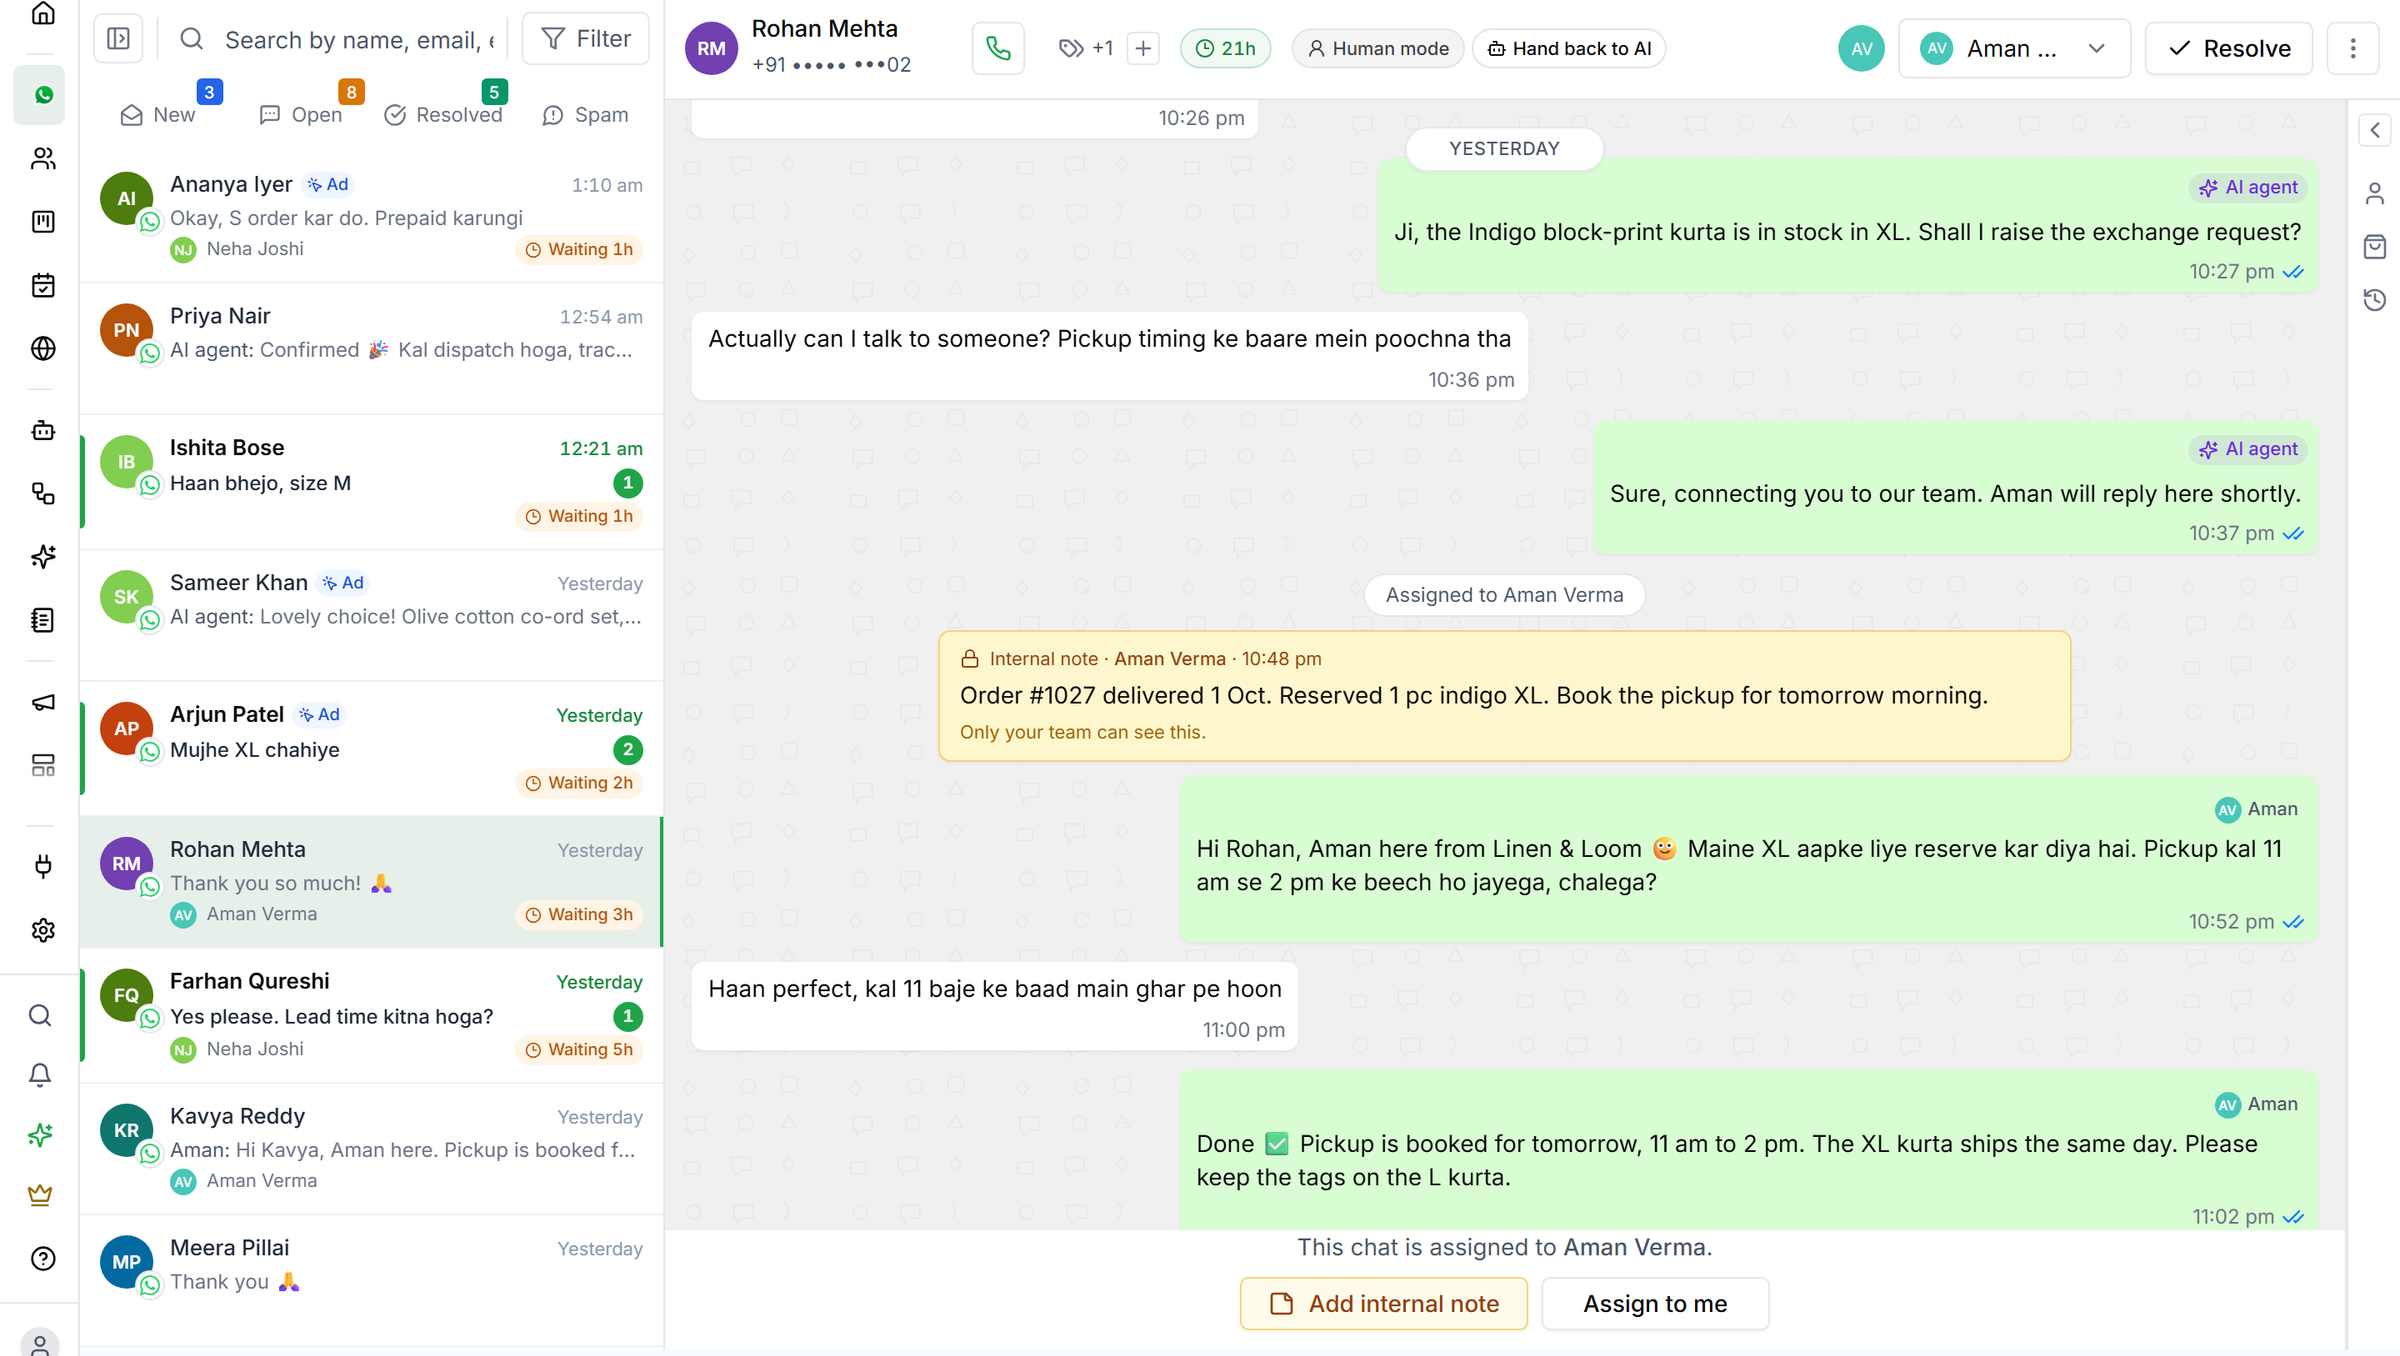Open orders bag icon in right rail
This screenshot has width=2400, height=1356.
click(x=2375, y=246)
